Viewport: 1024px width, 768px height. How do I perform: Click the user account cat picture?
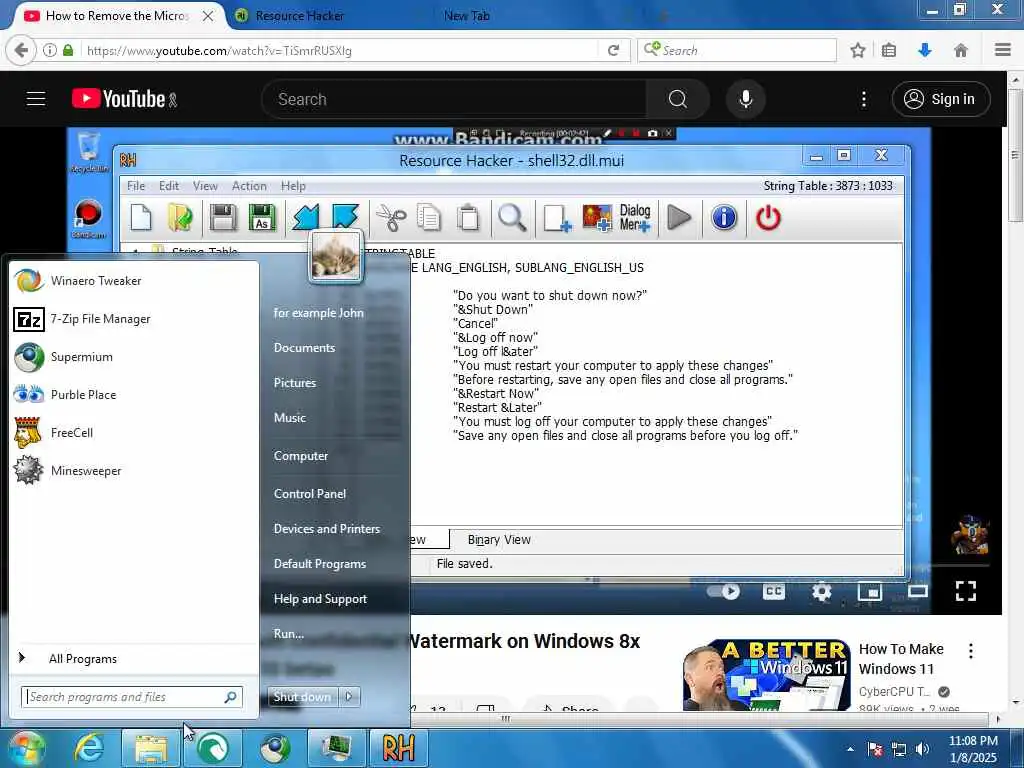(x=336, y=255)
